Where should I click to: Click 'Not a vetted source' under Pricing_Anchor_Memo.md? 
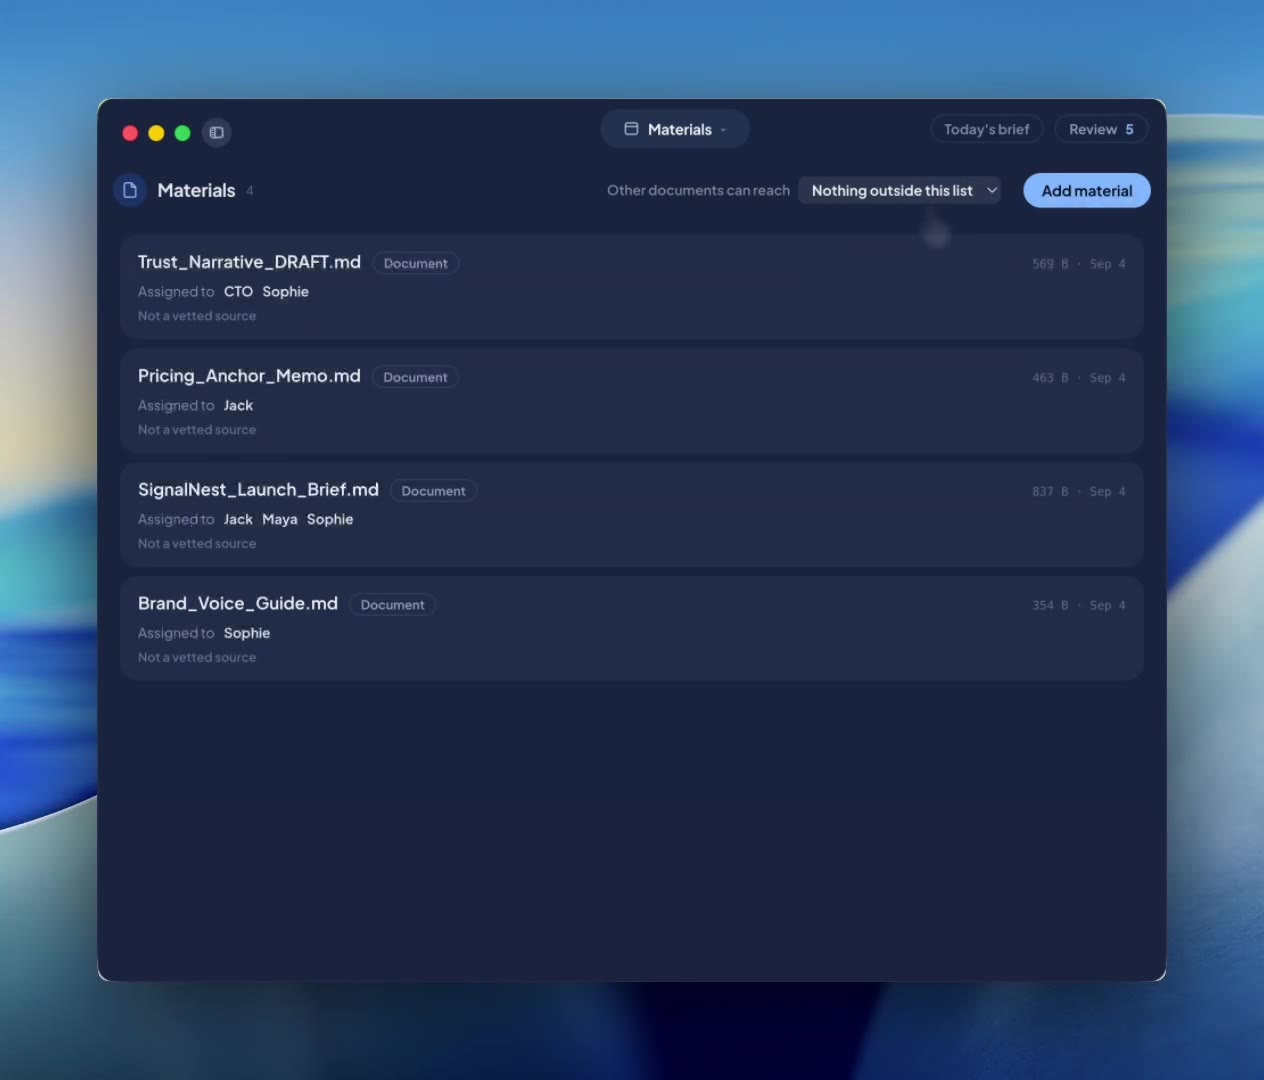197,430
